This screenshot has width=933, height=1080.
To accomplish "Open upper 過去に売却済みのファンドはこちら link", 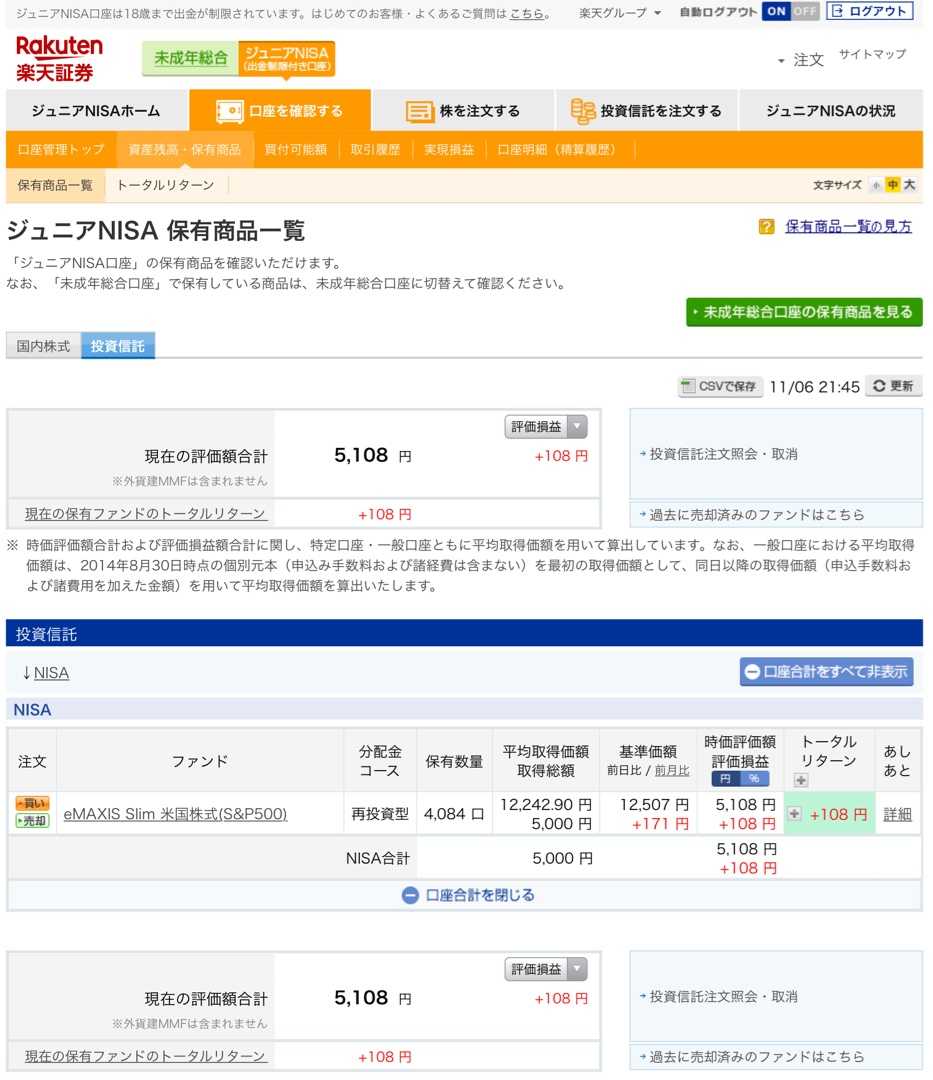I will (x=757, y=515).
